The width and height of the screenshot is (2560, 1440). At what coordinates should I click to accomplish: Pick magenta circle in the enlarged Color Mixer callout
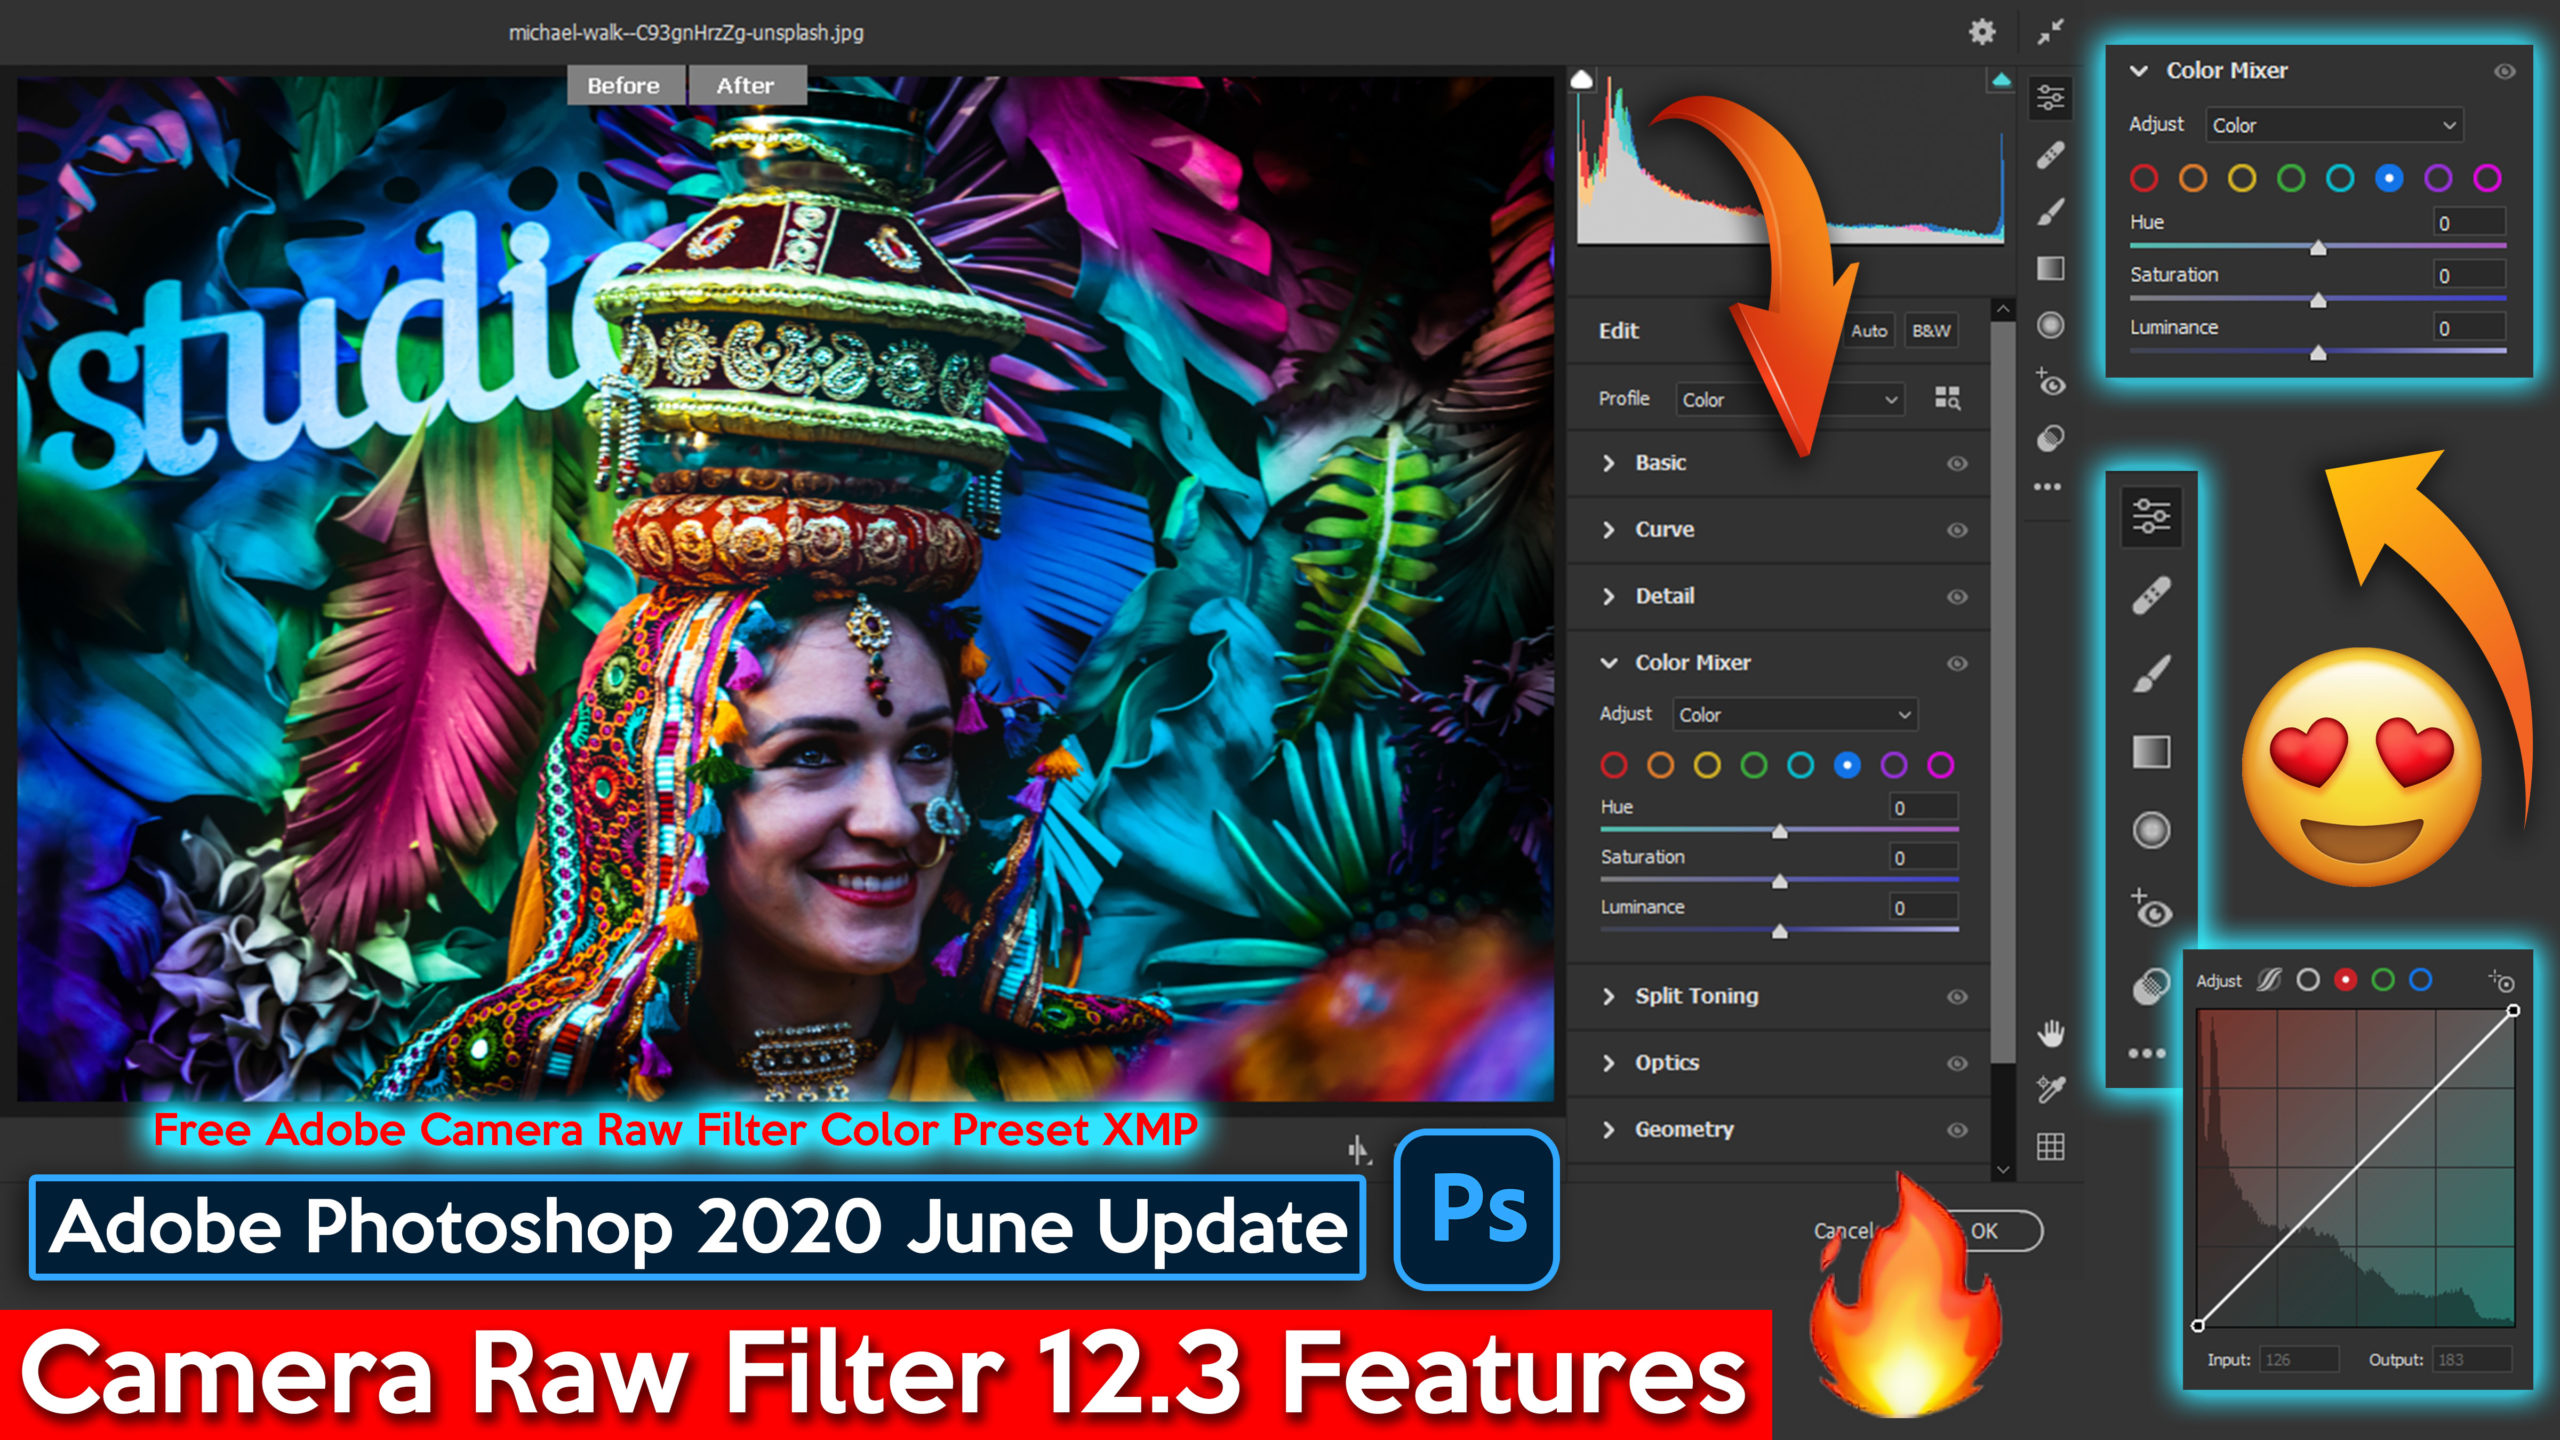tap(2487, 178)
